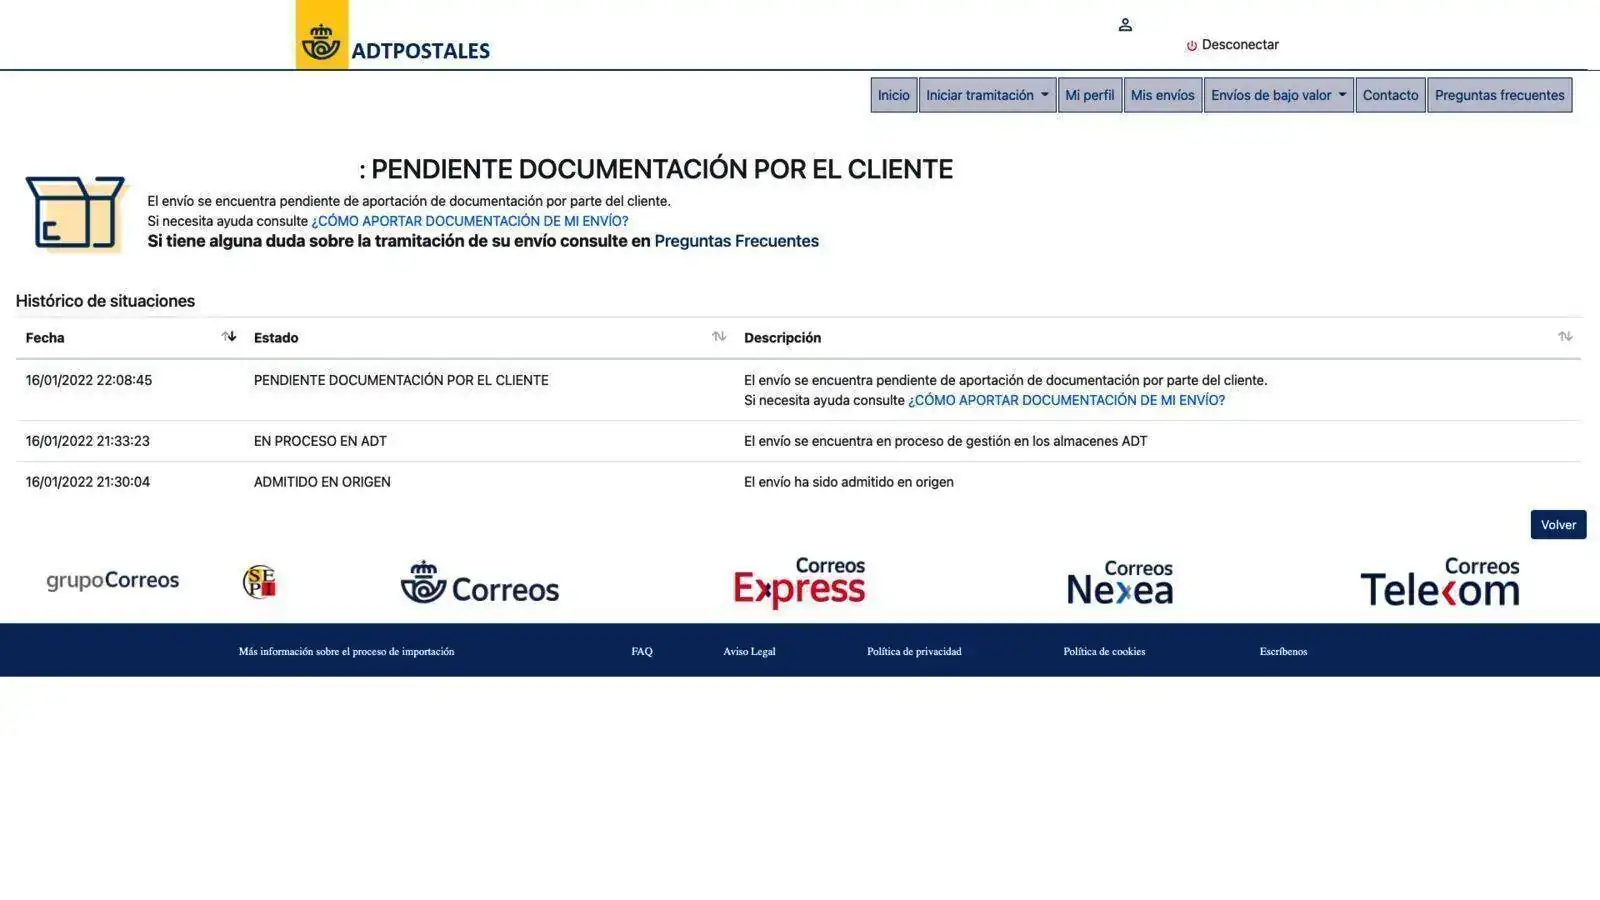Viewport: 1600px width, 900px height.
Task: Click the large PENDIENTE DOCUMENTACIÓN page heading
Action: click(656, 169)
